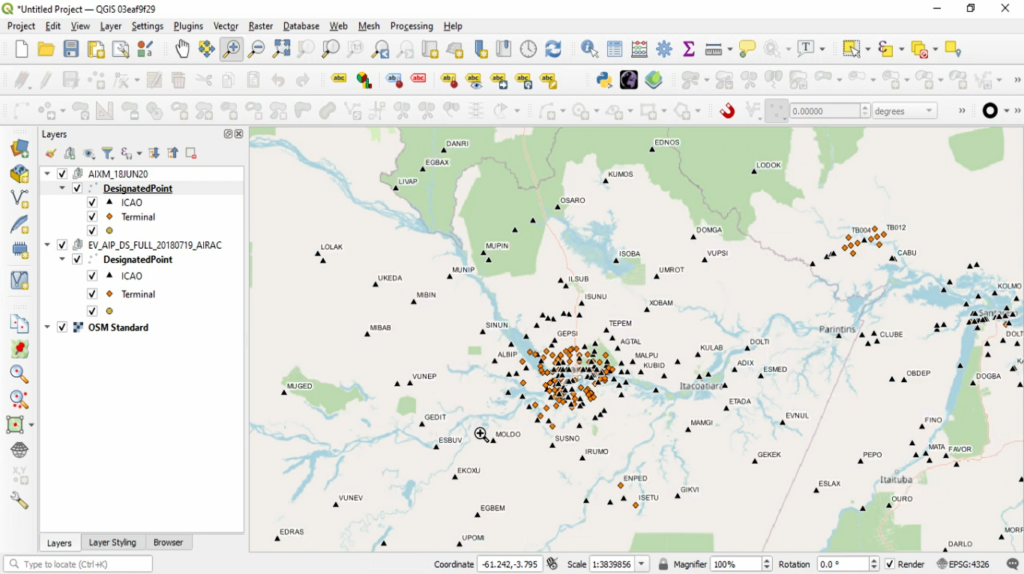
Task: Collapse EV_AIP_DS_FULL_20180719_AIRAC group
Action: (x=47, y=245)
